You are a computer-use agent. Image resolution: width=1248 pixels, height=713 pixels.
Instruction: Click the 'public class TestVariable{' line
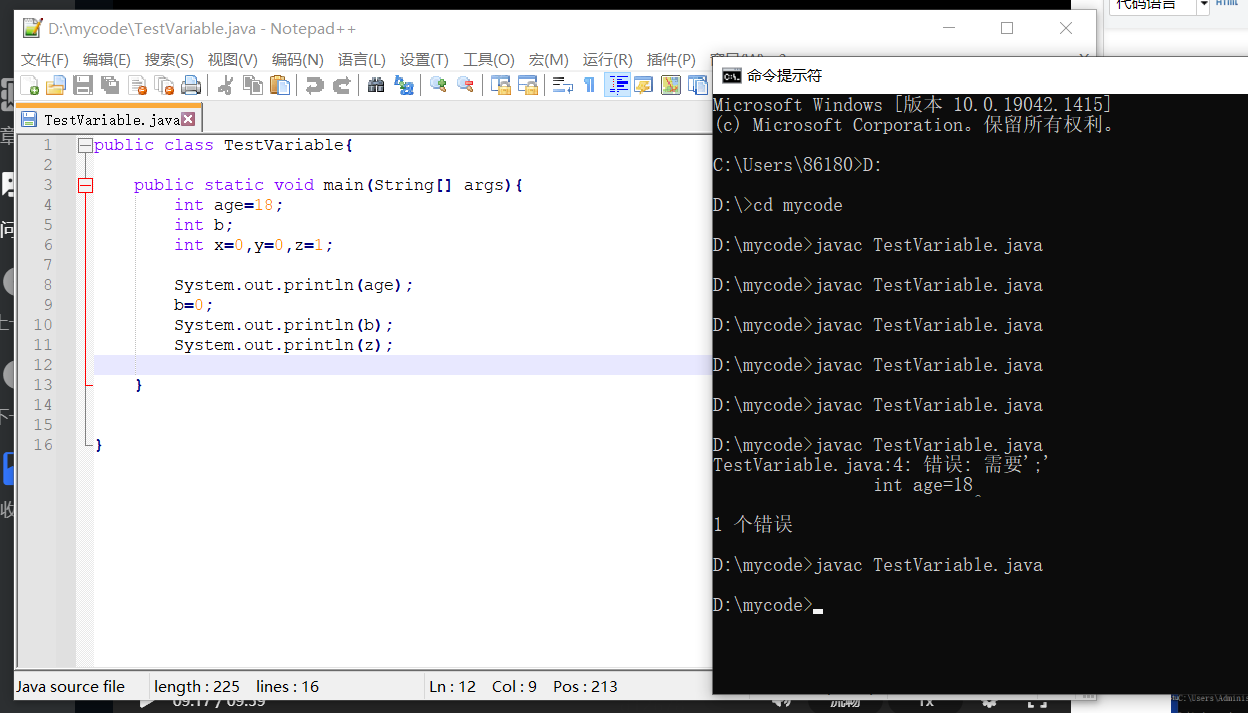224,145
